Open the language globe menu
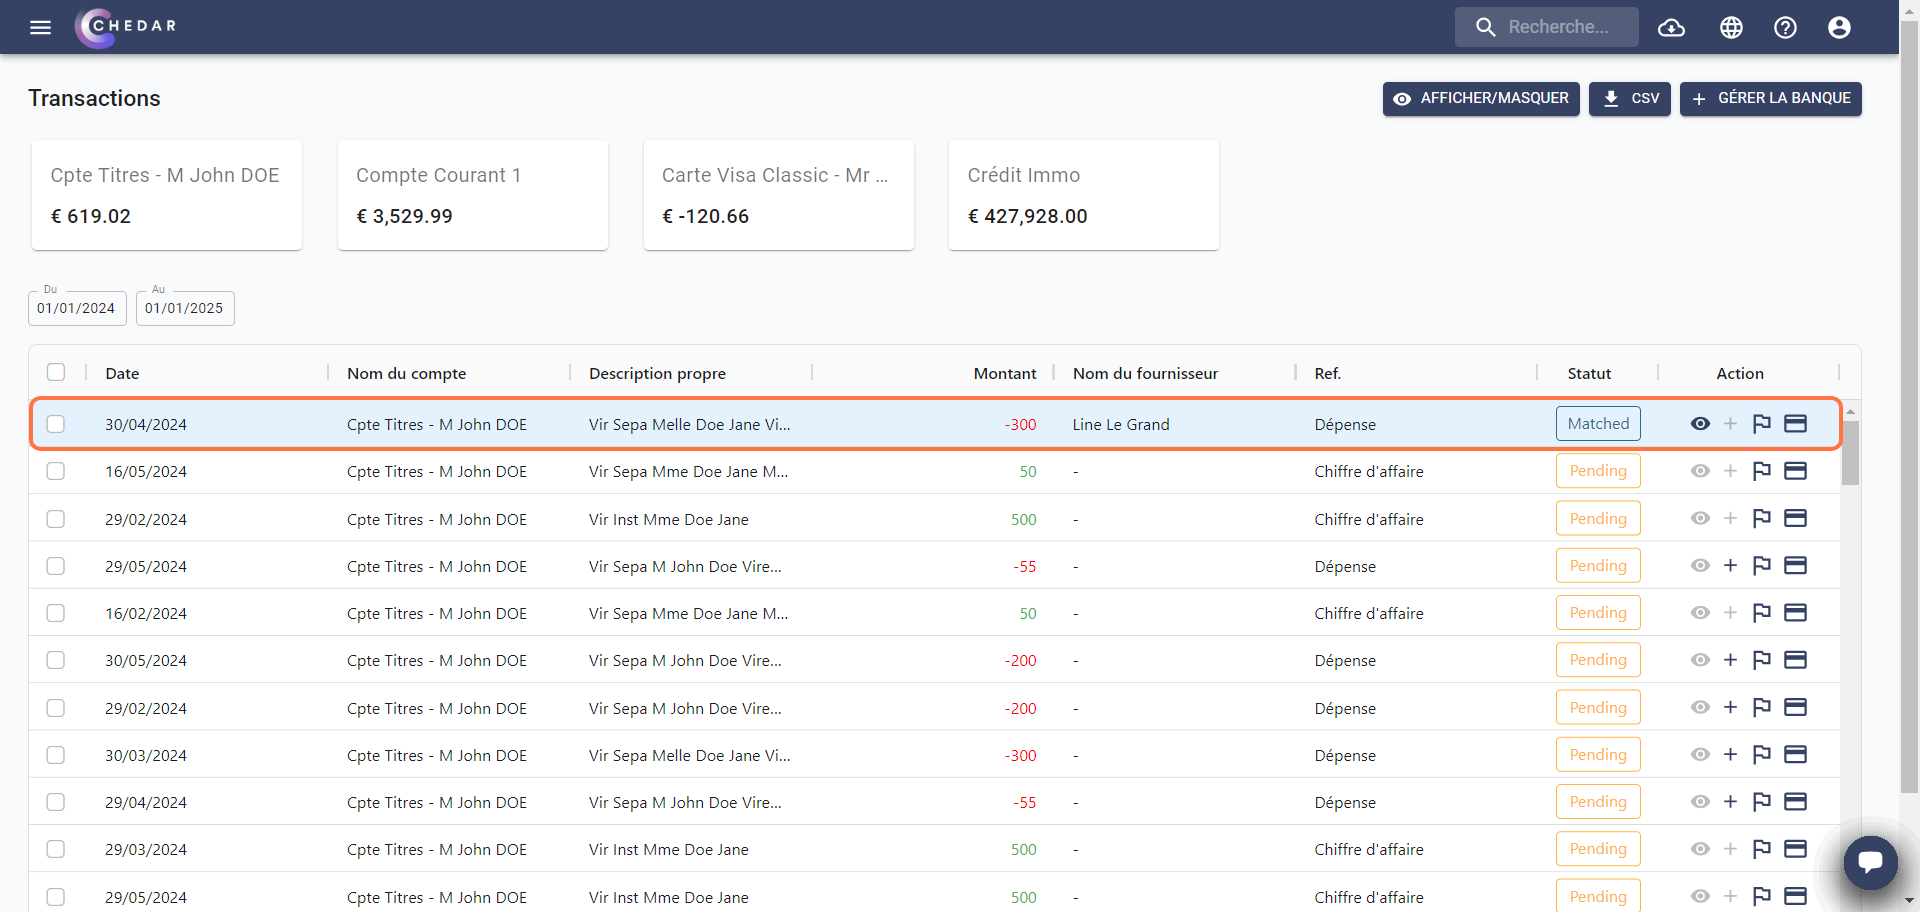The height and width of the screenshot is (912, 1920). (1731, 27)
